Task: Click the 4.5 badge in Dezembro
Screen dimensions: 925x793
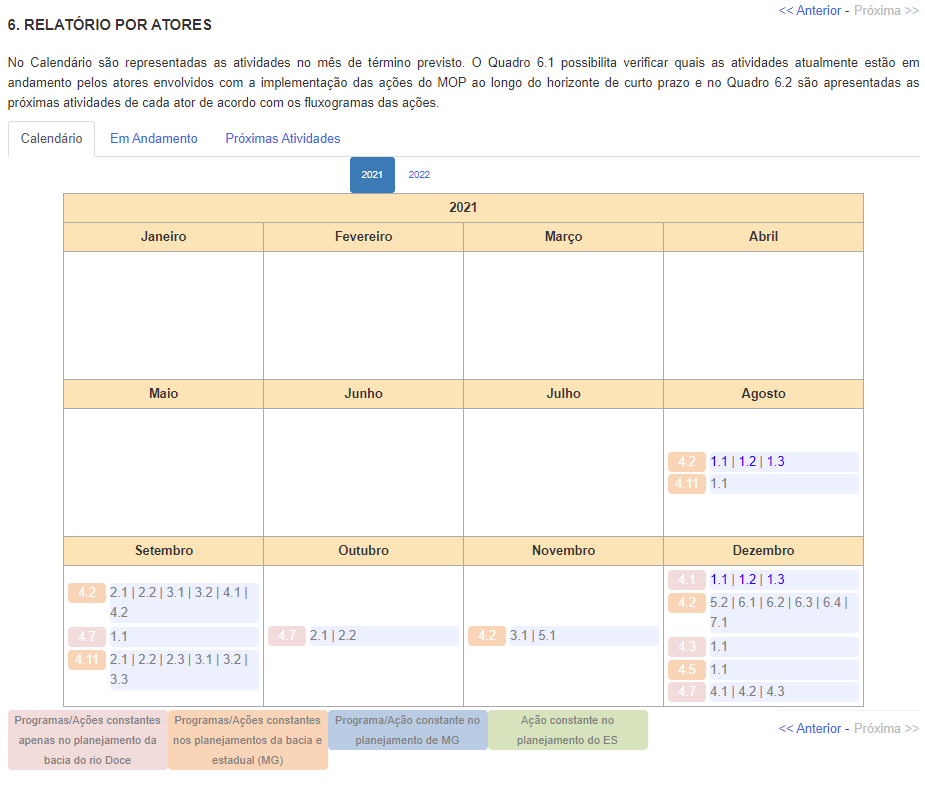Action: pos(687,670)
